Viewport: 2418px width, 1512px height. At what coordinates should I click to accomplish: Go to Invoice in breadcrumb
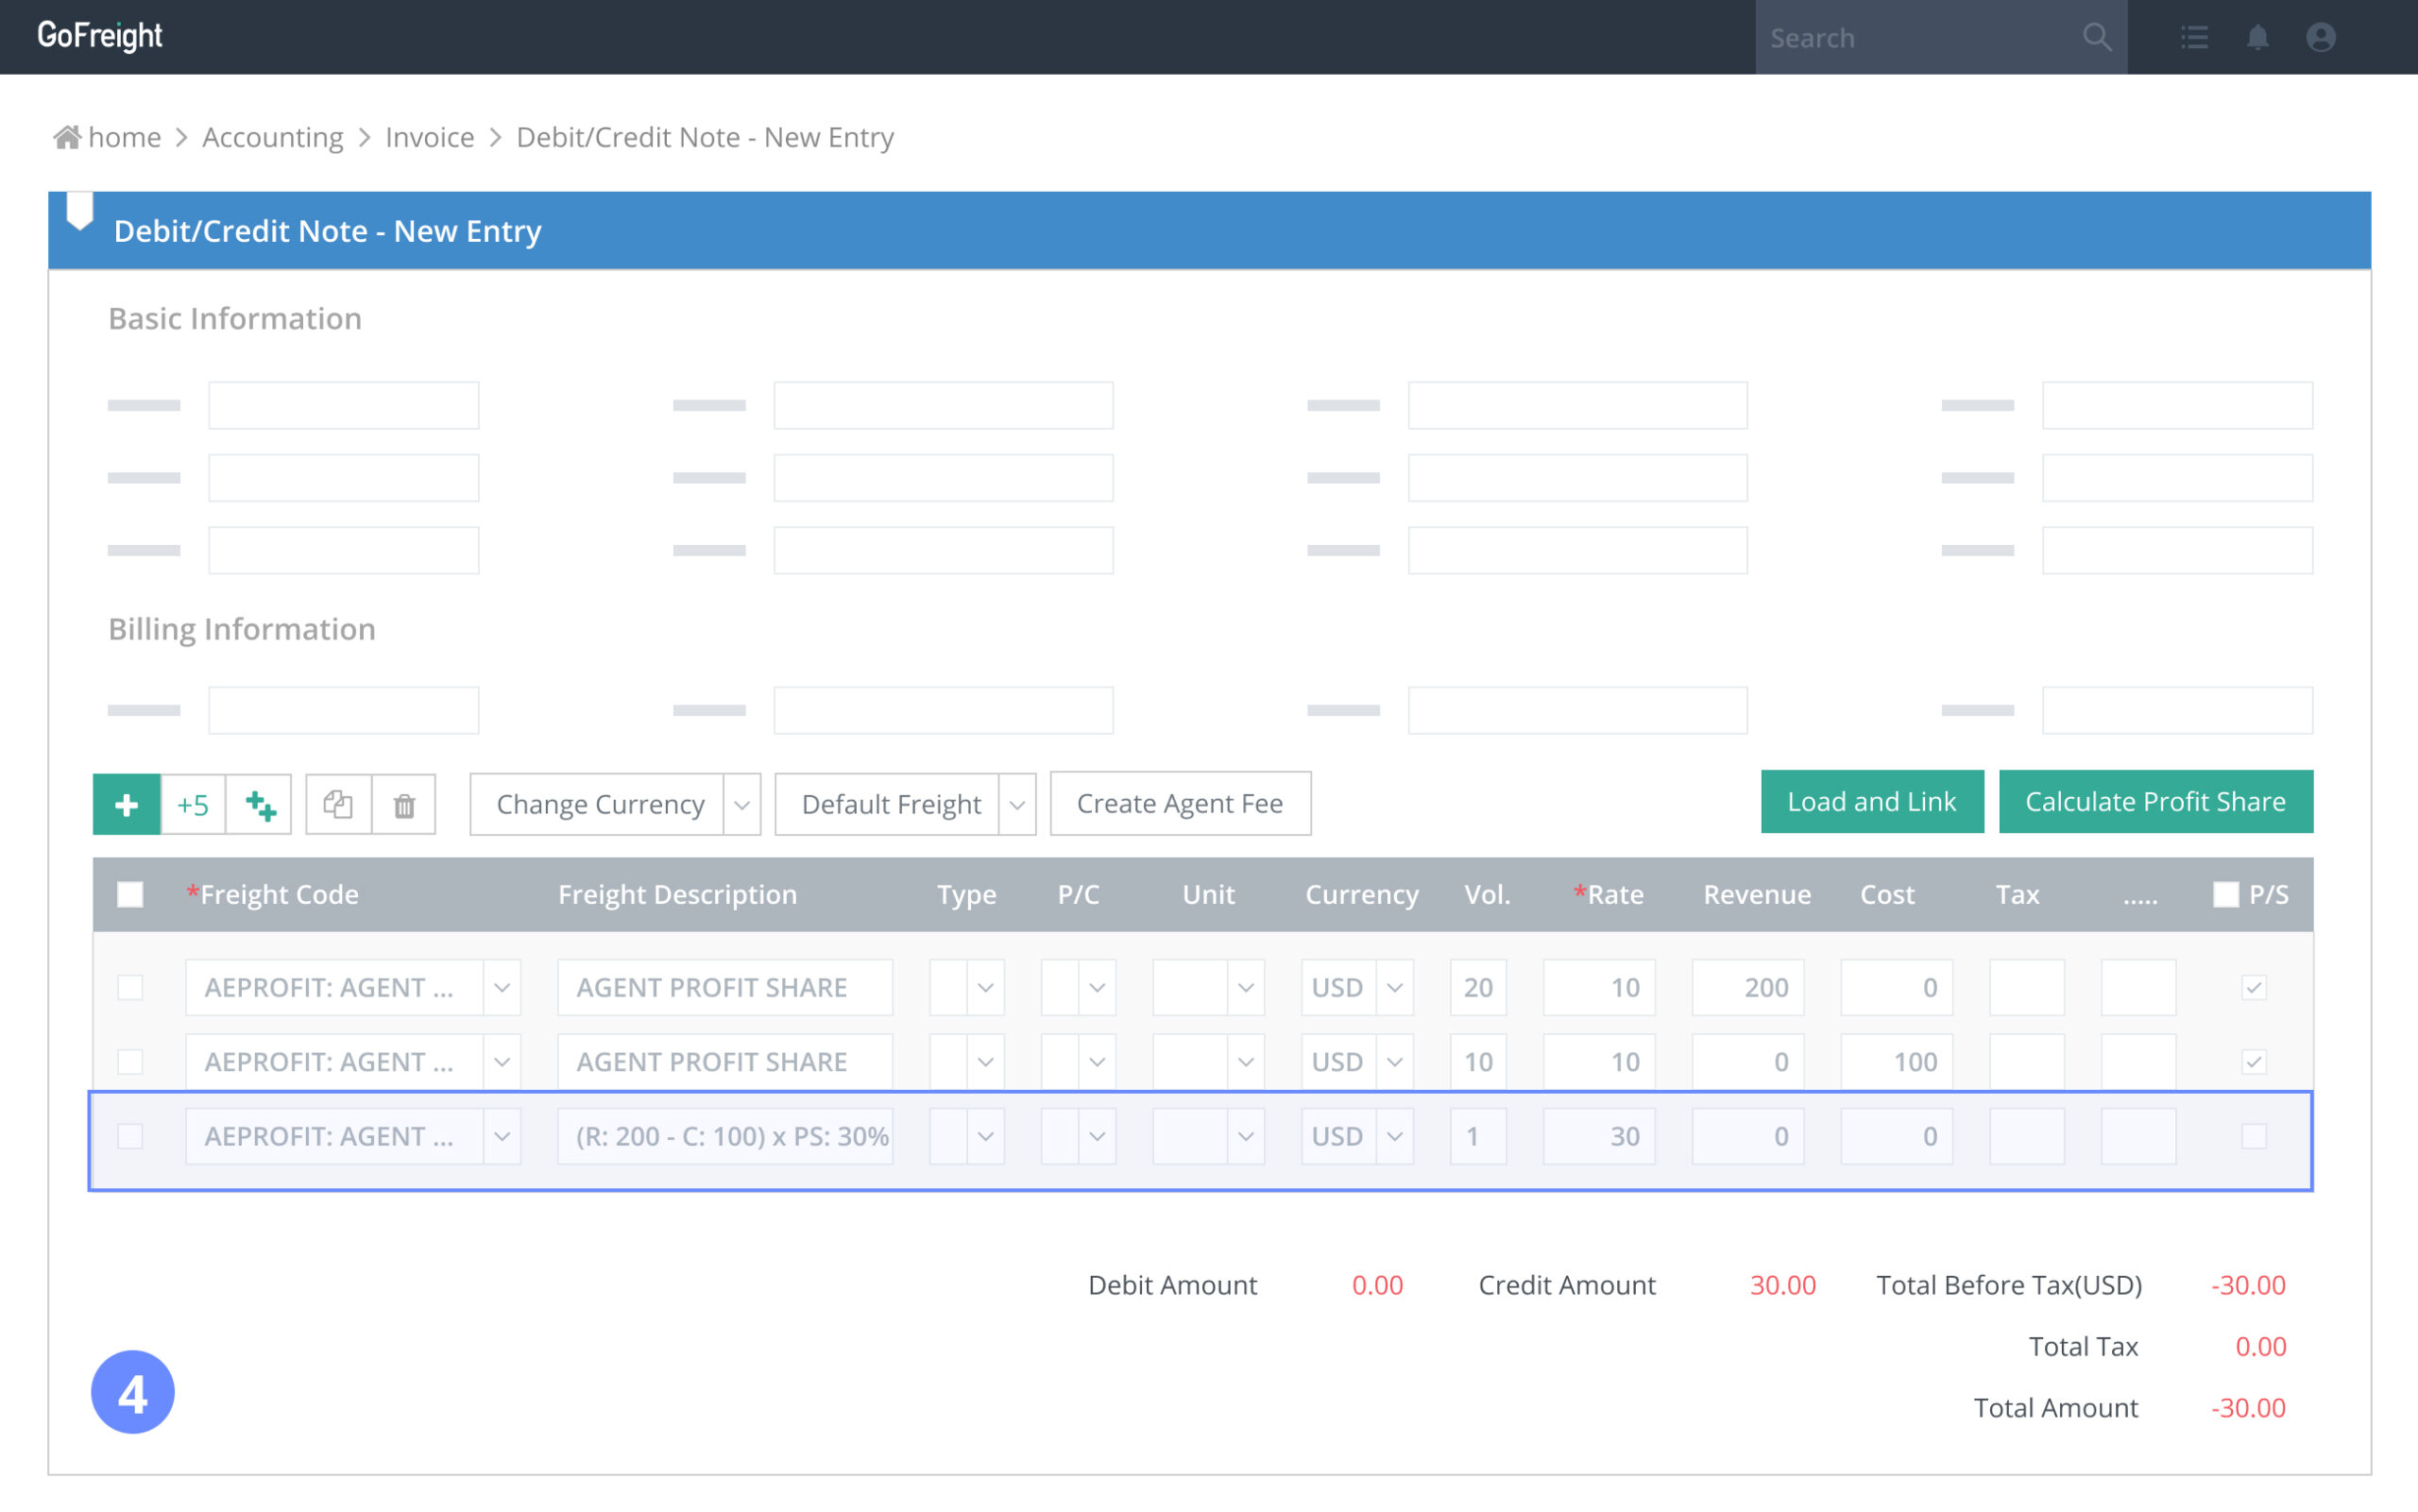429,137
